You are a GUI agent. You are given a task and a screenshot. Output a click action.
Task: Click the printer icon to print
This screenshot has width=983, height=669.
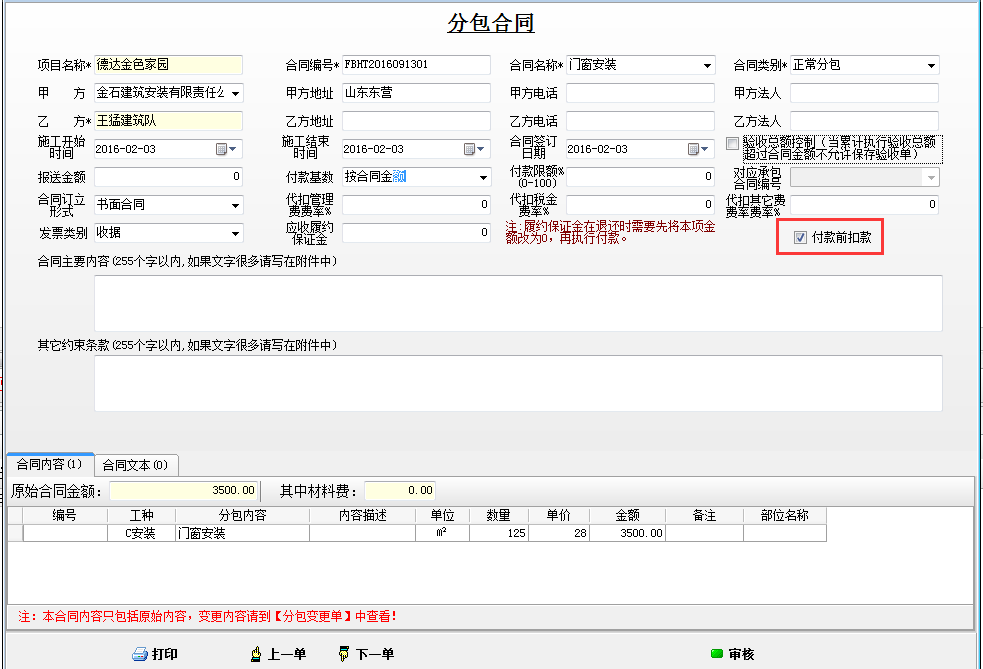[140, 654]
